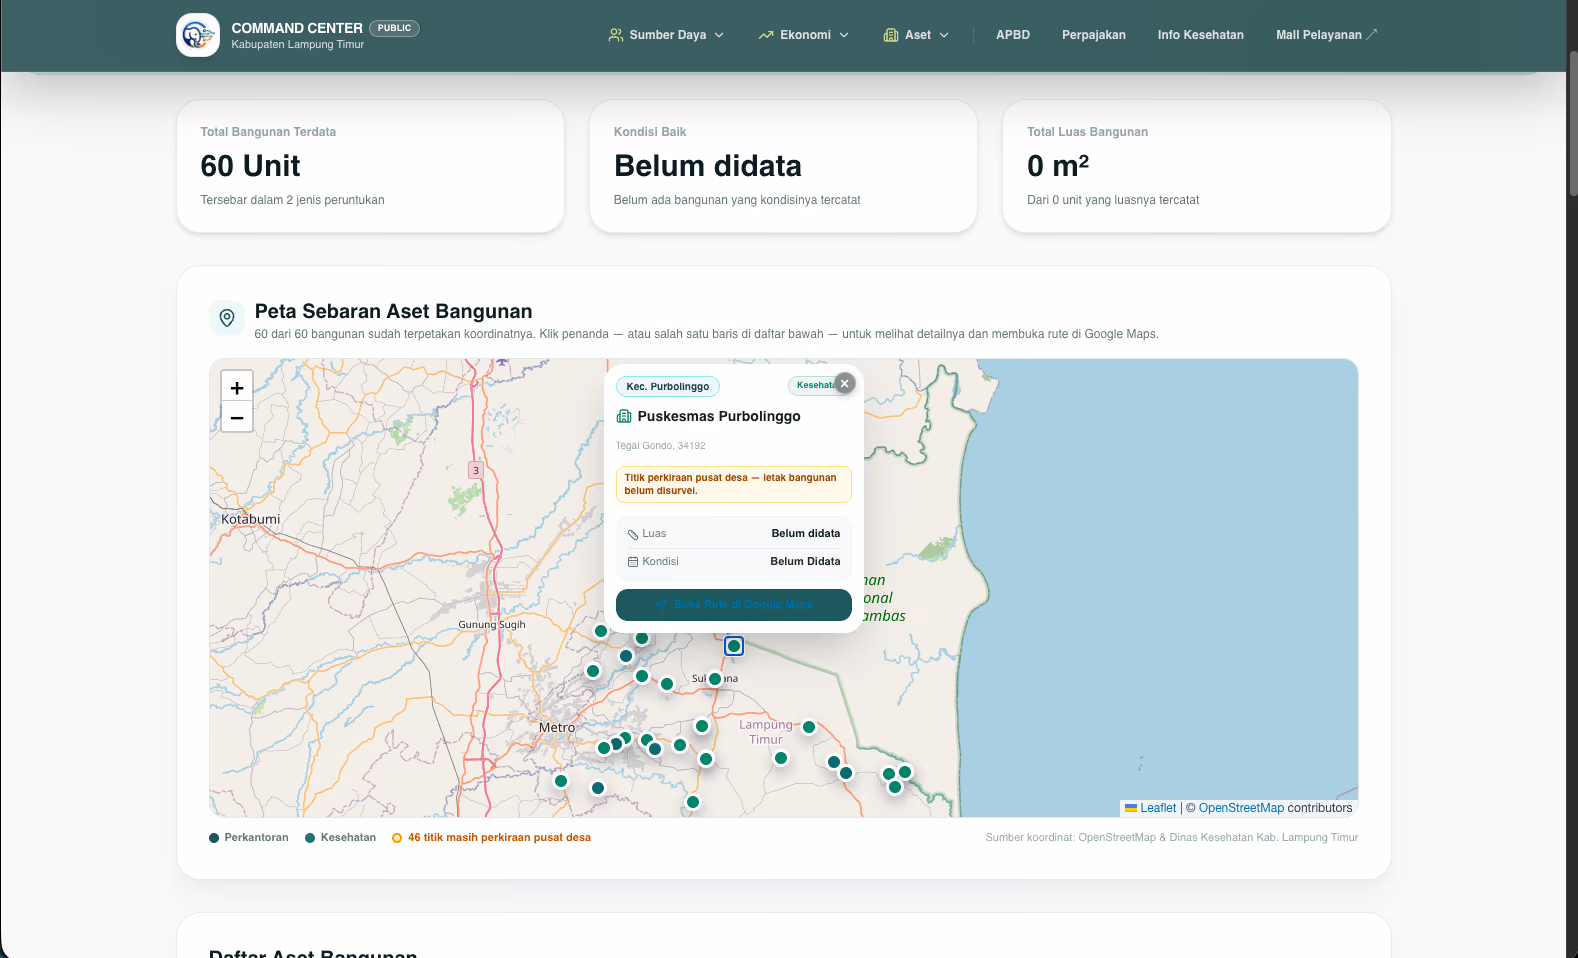Image resolution: width=1578 pixels, height=958 pixels.
Task: Click the map pin icon beside Peta Sebaran title
Action: 227,318
